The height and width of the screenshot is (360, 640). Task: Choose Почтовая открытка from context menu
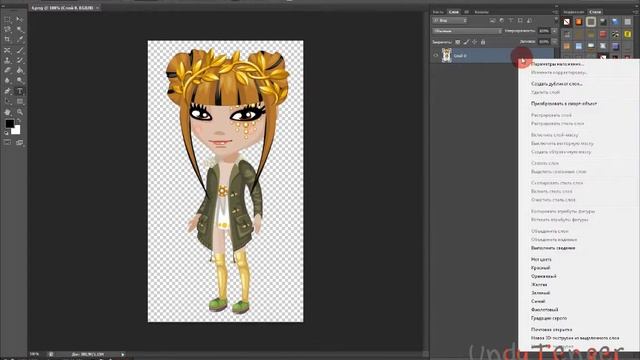click(x=551, y=329)
